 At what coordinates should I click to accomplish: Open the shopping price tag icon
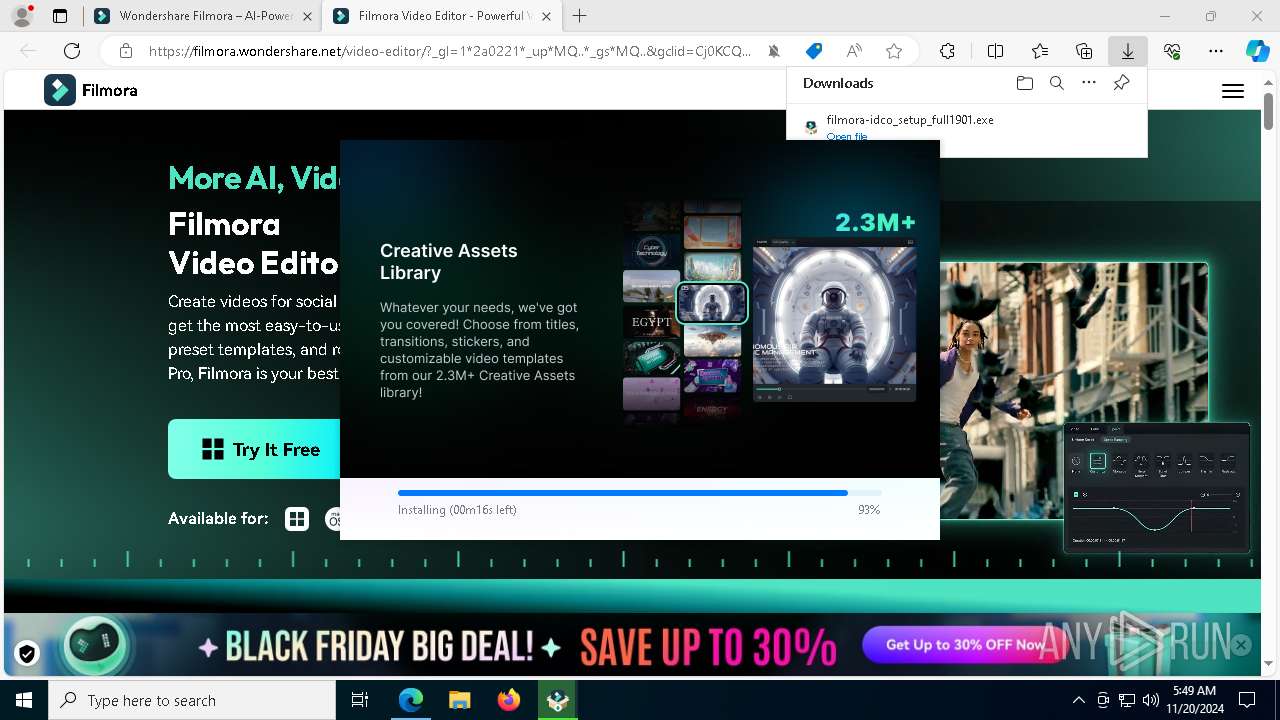click(x=814, y=51)
